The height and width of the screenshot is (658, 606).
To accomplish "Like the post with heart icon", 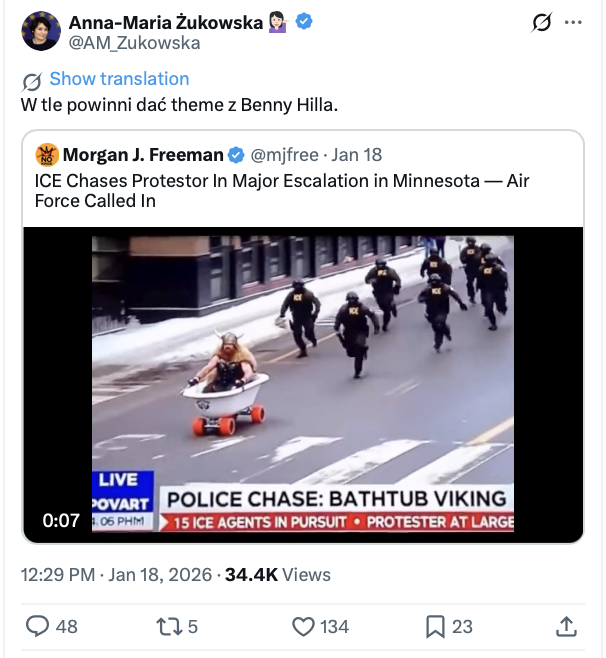I will click(x=304, y=626).
